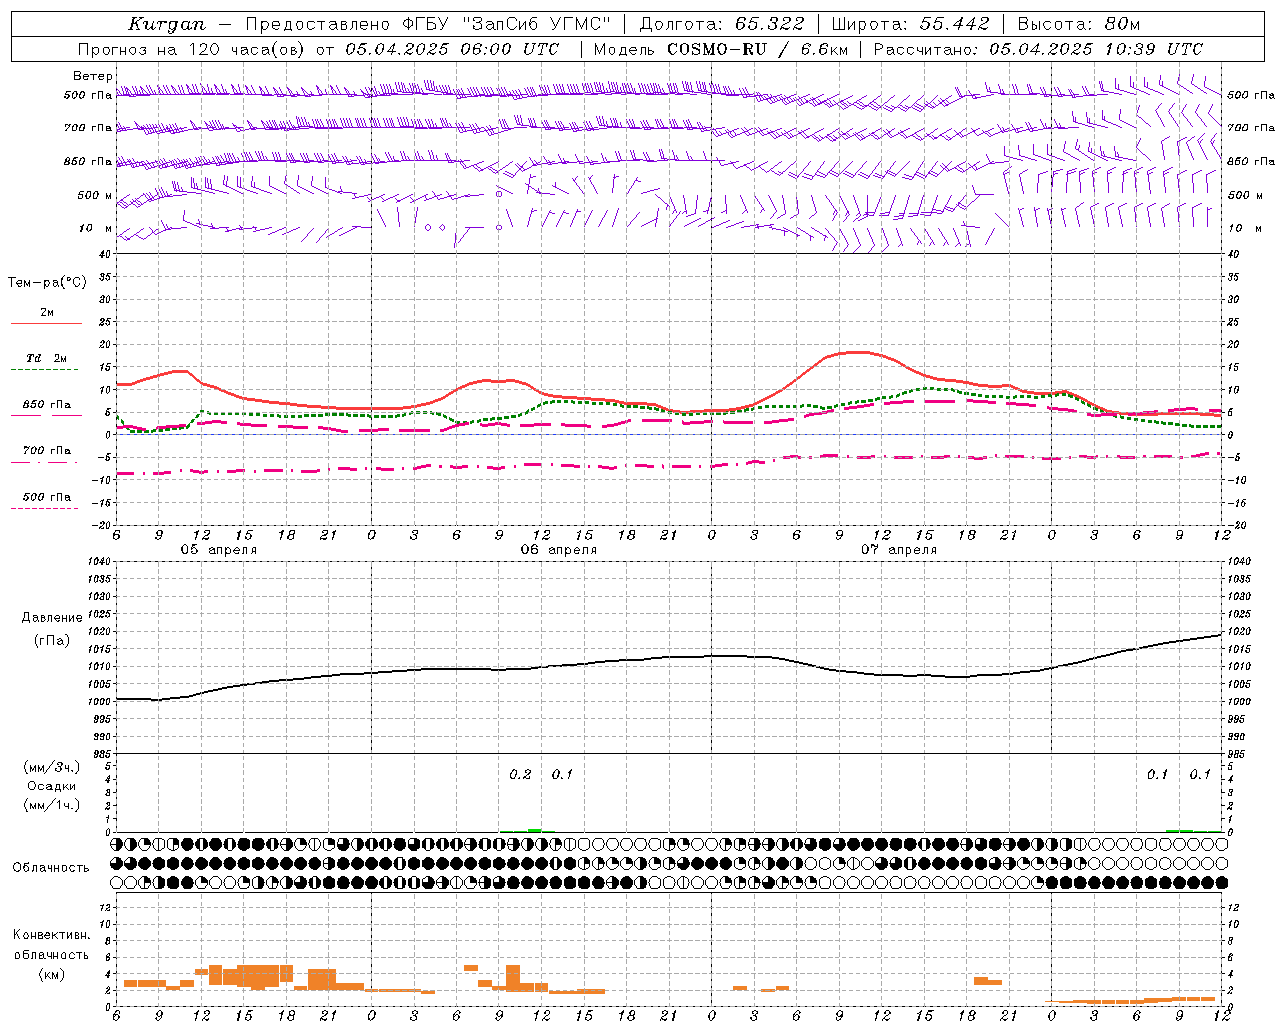
Task: Click the forecast start 05.04.2025 06:00 UTC
Action: 452,49
